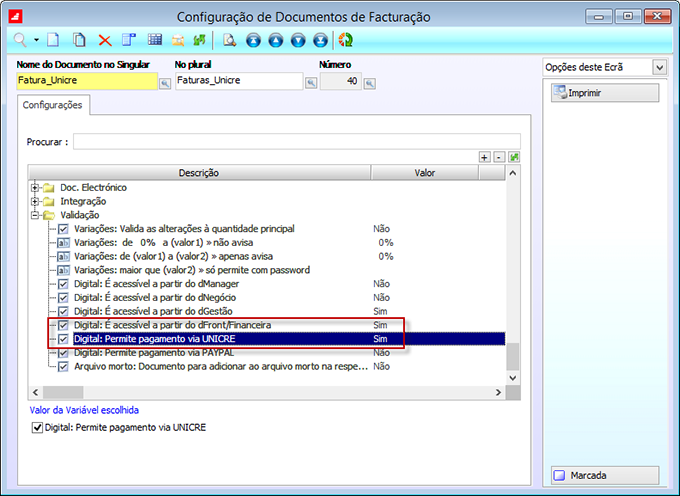Viewport: 680px width, 496px height.
Task: Click the Nome do Documento no Singular field
Action: click(x=87, y=81)
